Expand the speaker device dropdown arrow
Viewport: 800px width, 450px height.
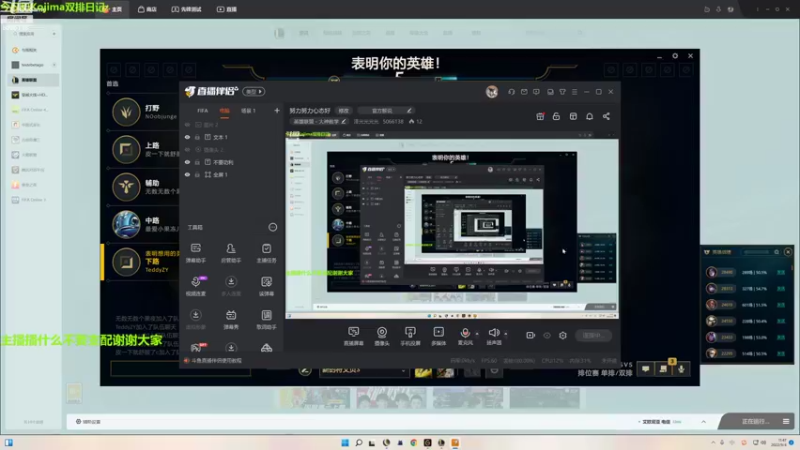click(506, 334)
